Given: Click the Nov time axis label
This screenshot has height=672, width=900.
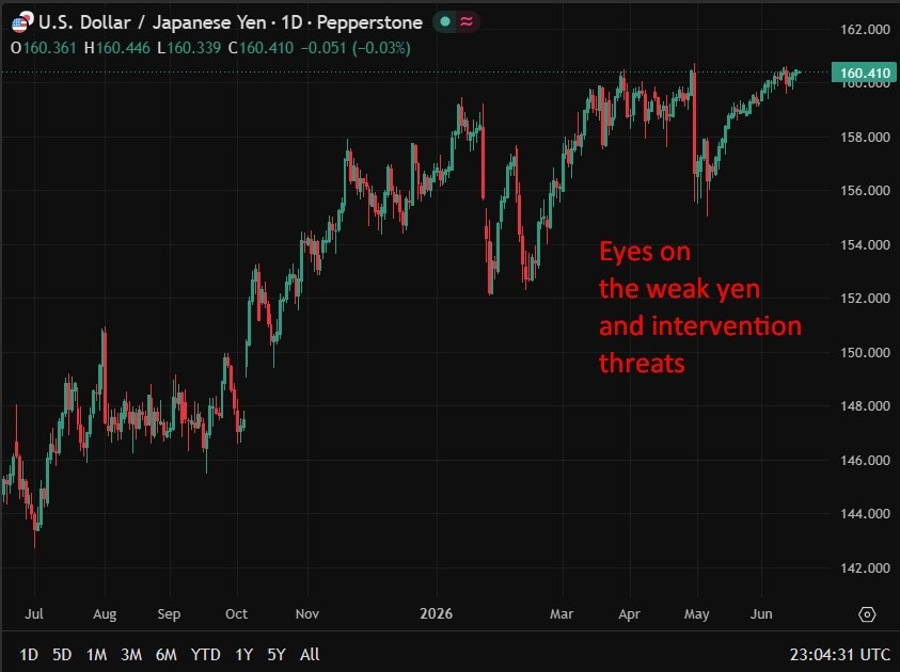Looking at the screenshot, I should tap(307, 614).
